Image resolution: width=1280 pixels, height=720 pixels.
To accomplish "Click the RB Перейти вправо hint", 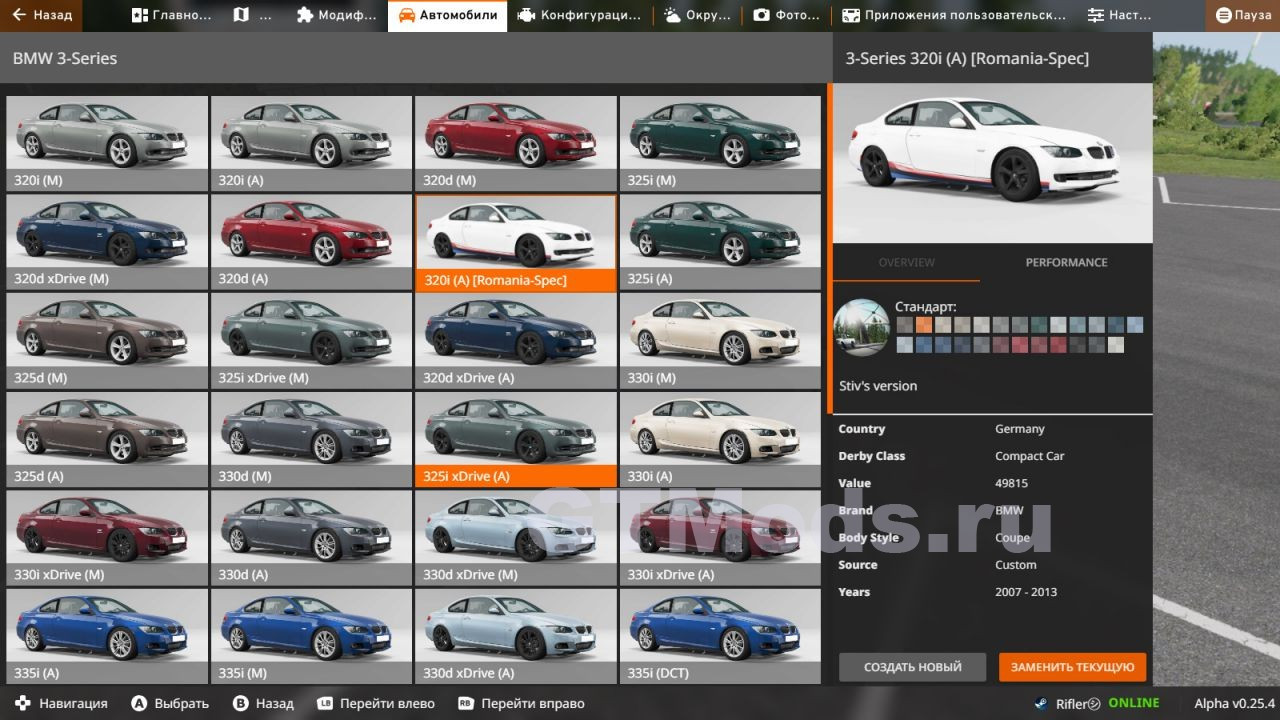I will click(521, 703).
